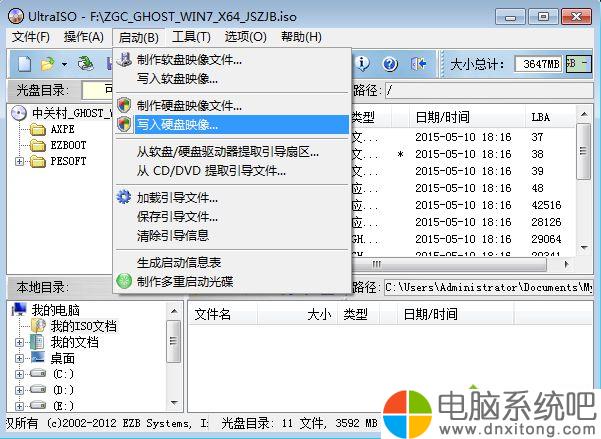This screenshot has height=439, width=601.
Task: Click disc list vertical scrollbar up arrow
Action: coord(584,114)
